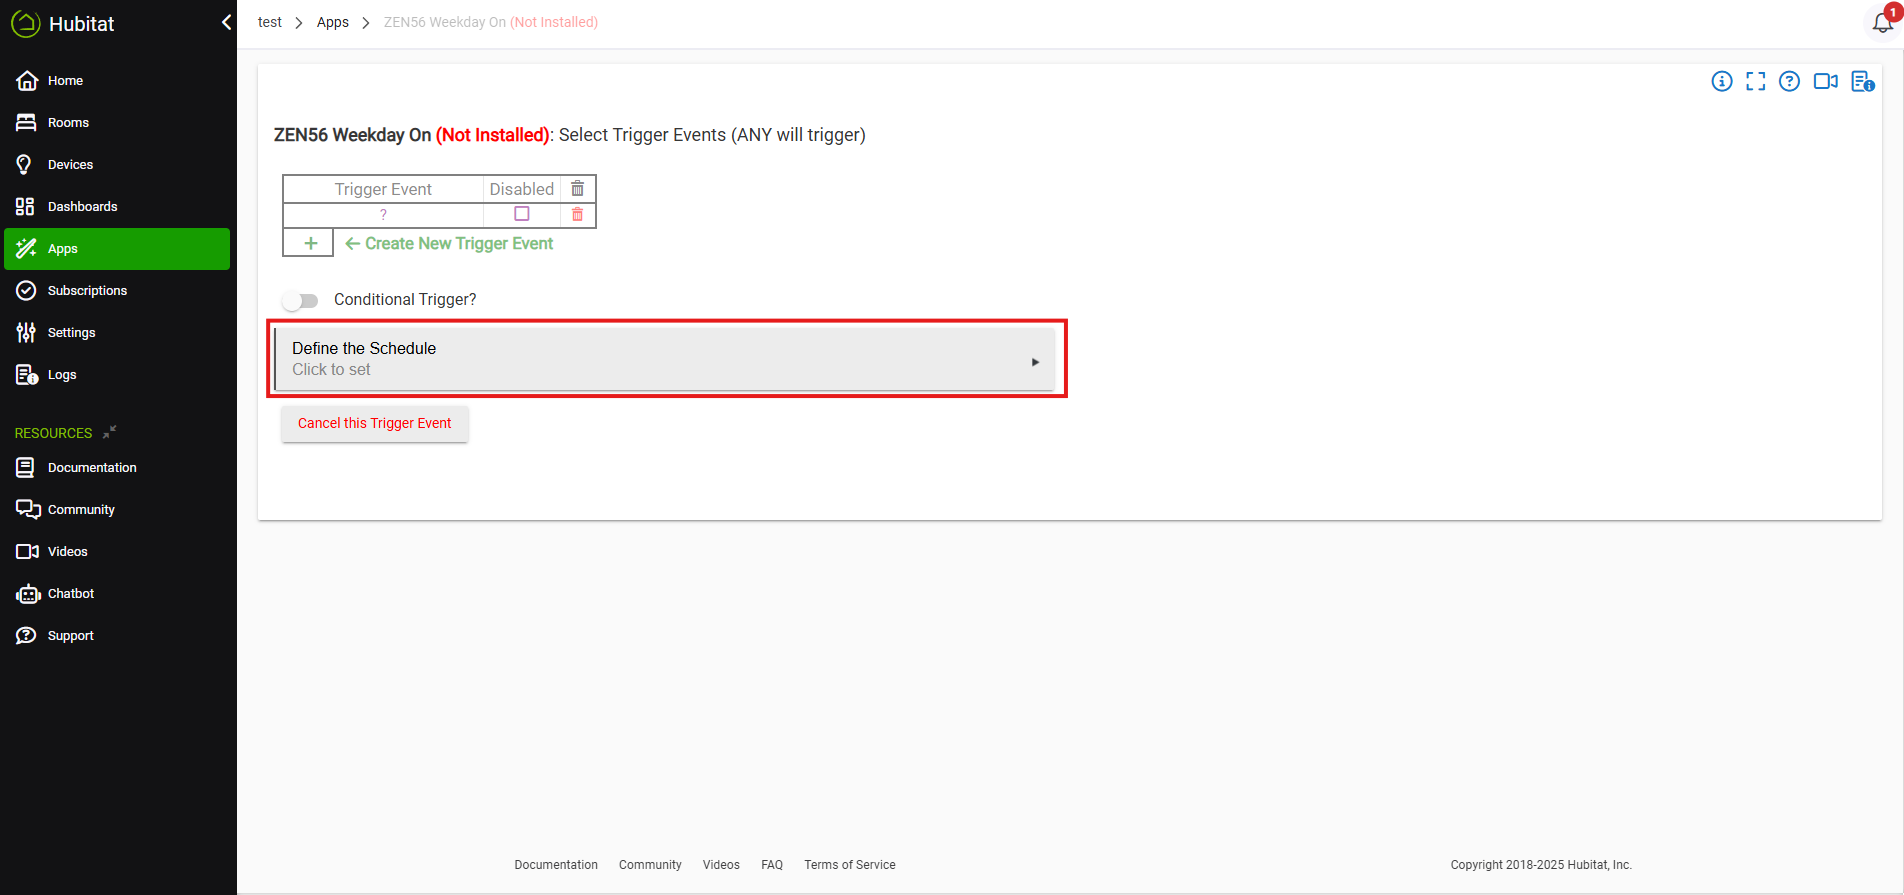Image resolution: width=1904 pixels, height=895 pixels.
Task: Open the Home menu item
Action: click(x=117, y=81)
